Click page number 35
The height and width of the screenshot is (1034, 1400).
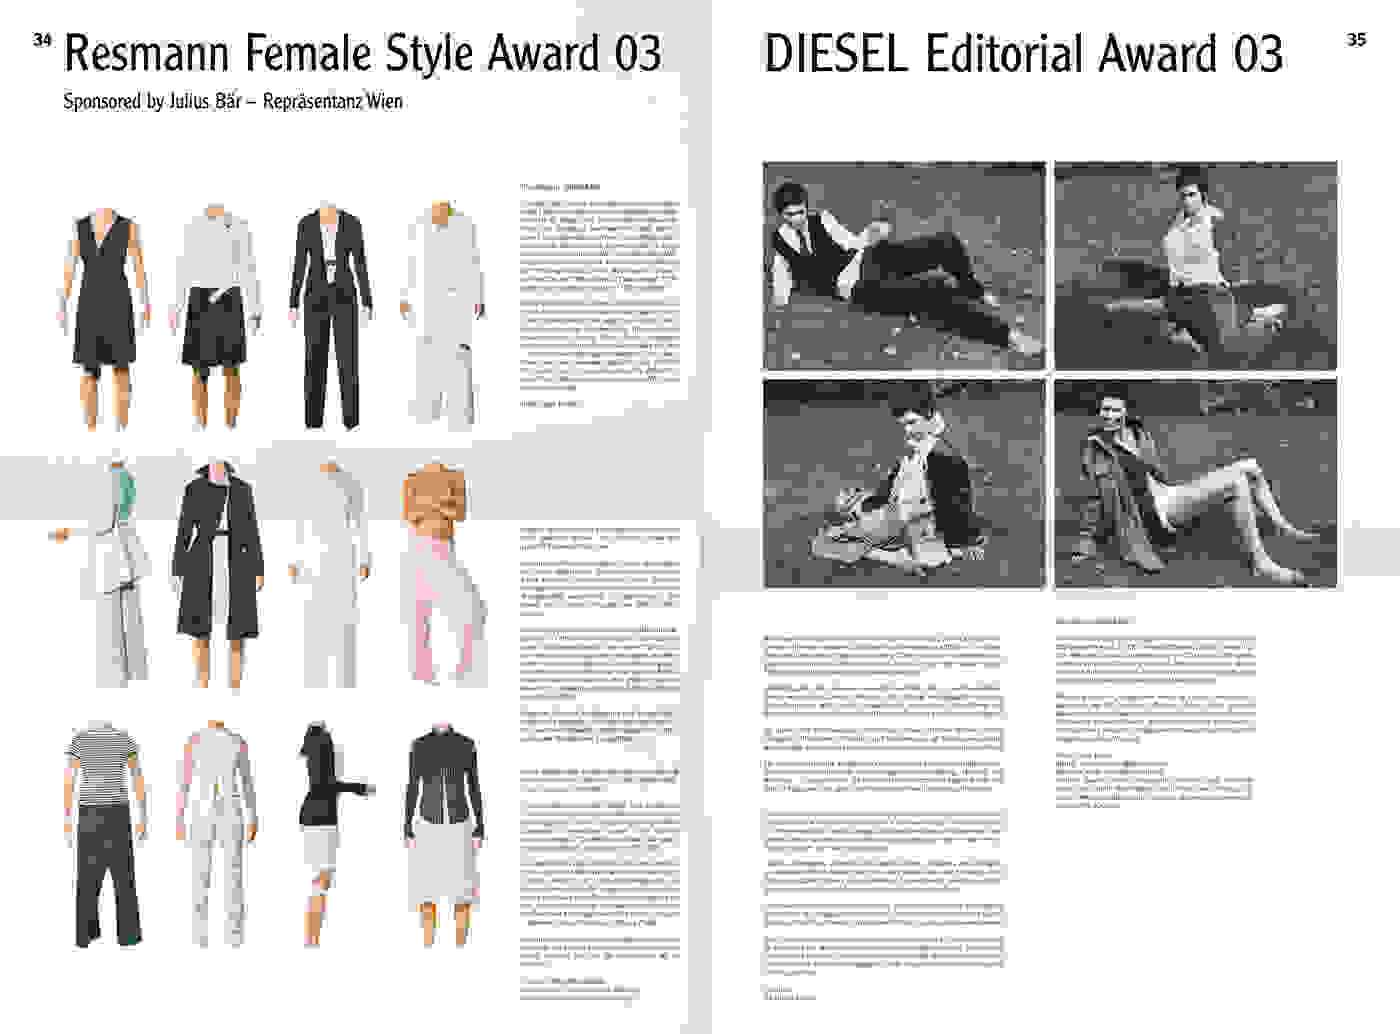(1356, 40)
